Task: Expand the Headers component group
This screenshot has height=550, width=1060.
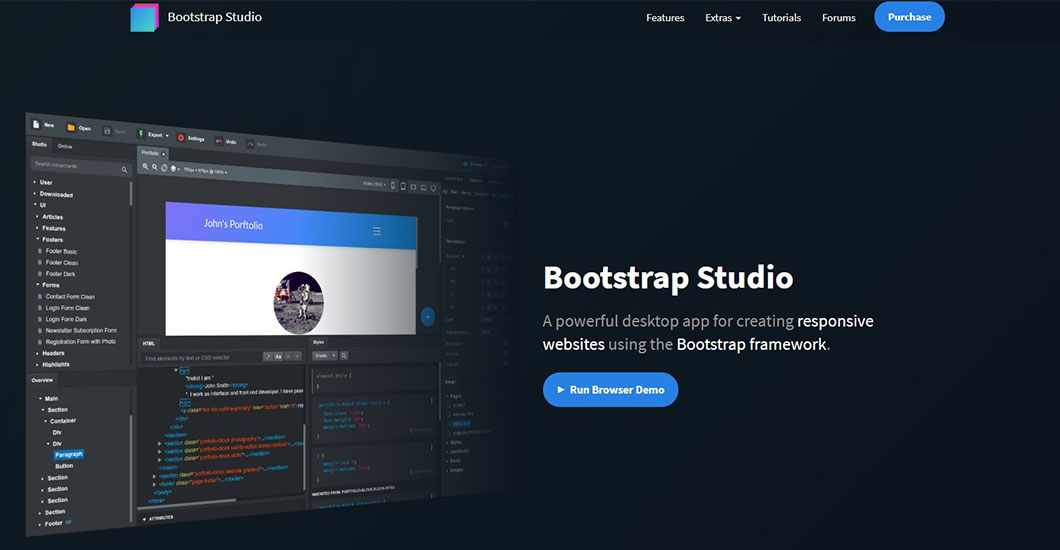Action: (52, 353)
